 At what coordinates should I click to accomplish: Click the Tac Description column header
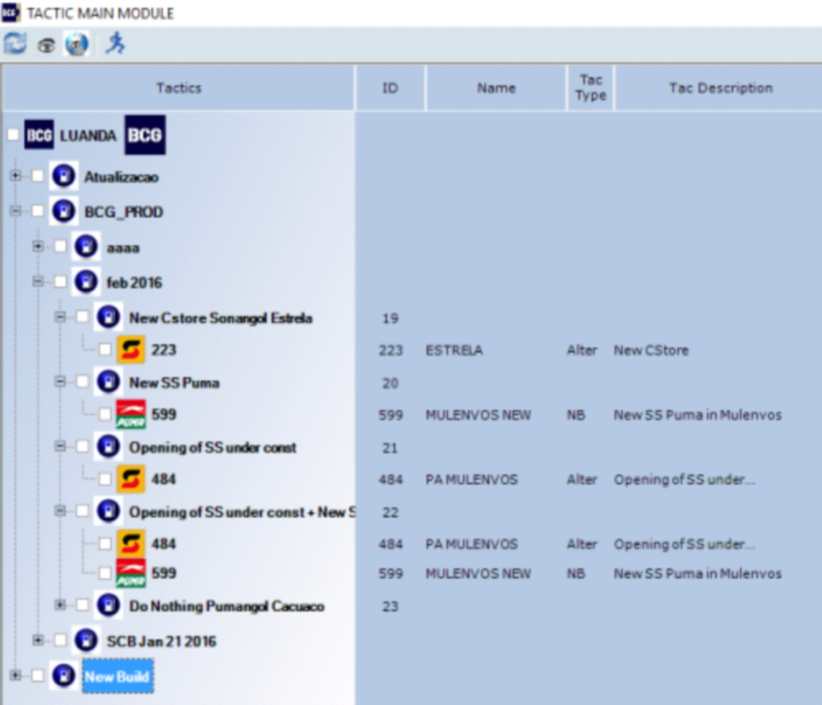coord(719,88)
